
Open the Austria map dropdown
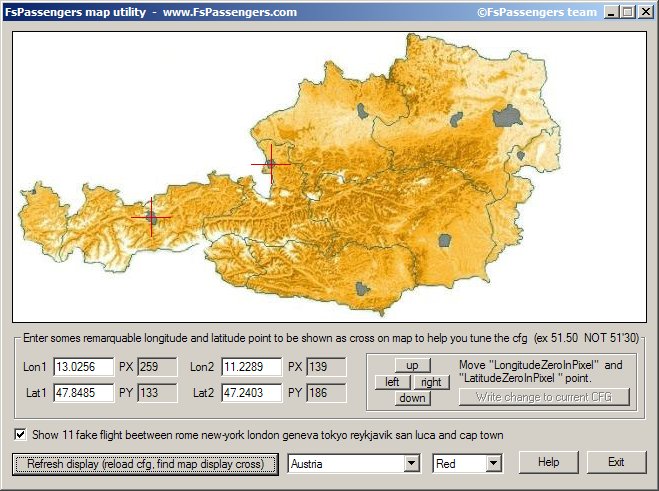(x=412, y=464)
